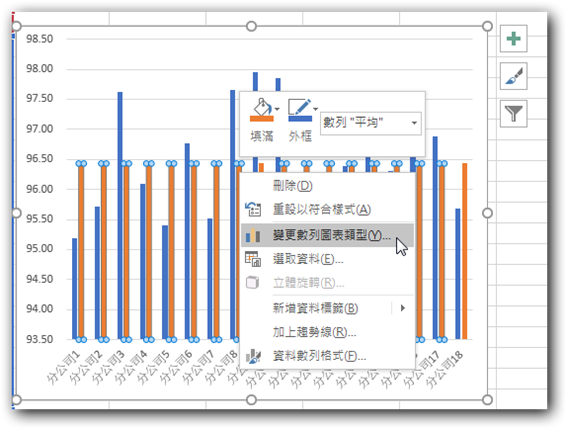Select the orange 平均 bar of 分公司1

pos(81,251)
